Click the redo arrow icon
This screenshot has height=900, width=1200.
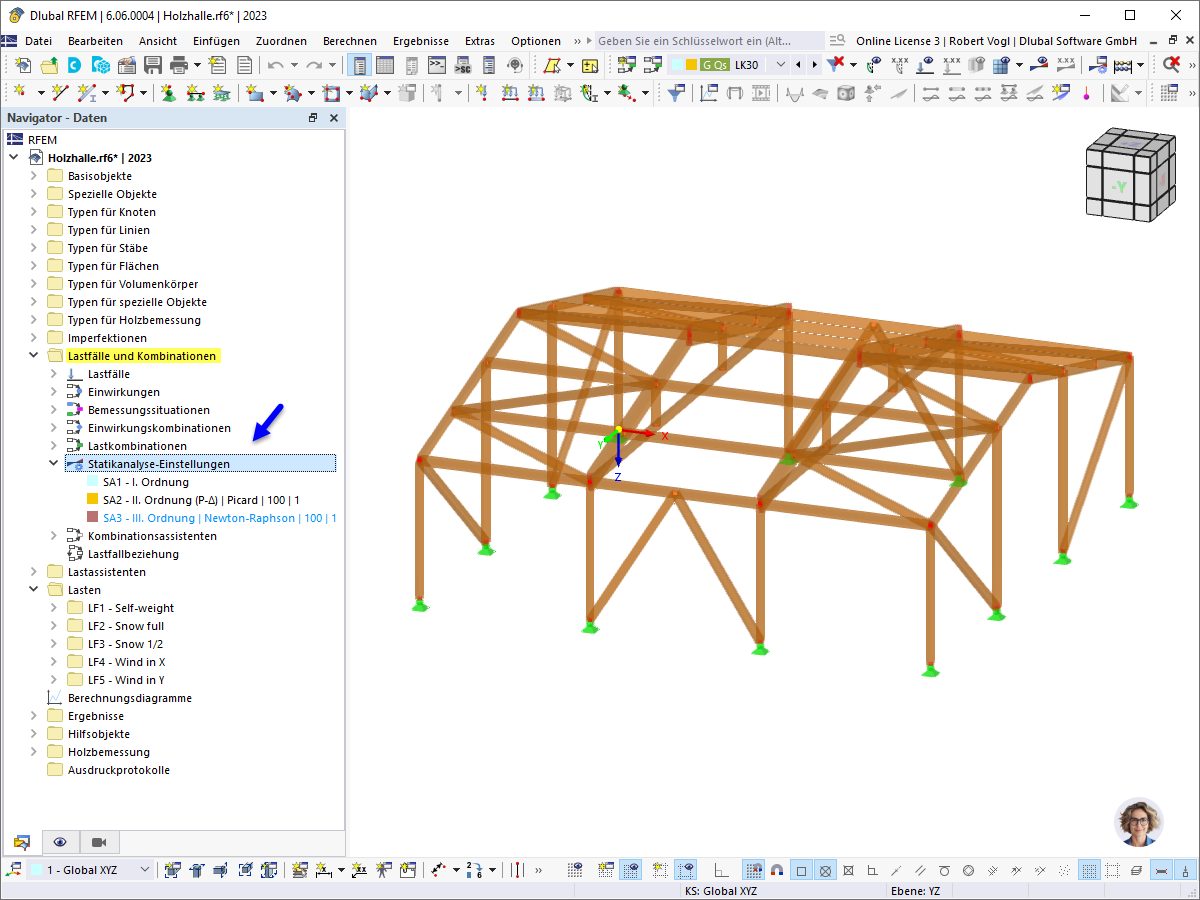(314, 65)
